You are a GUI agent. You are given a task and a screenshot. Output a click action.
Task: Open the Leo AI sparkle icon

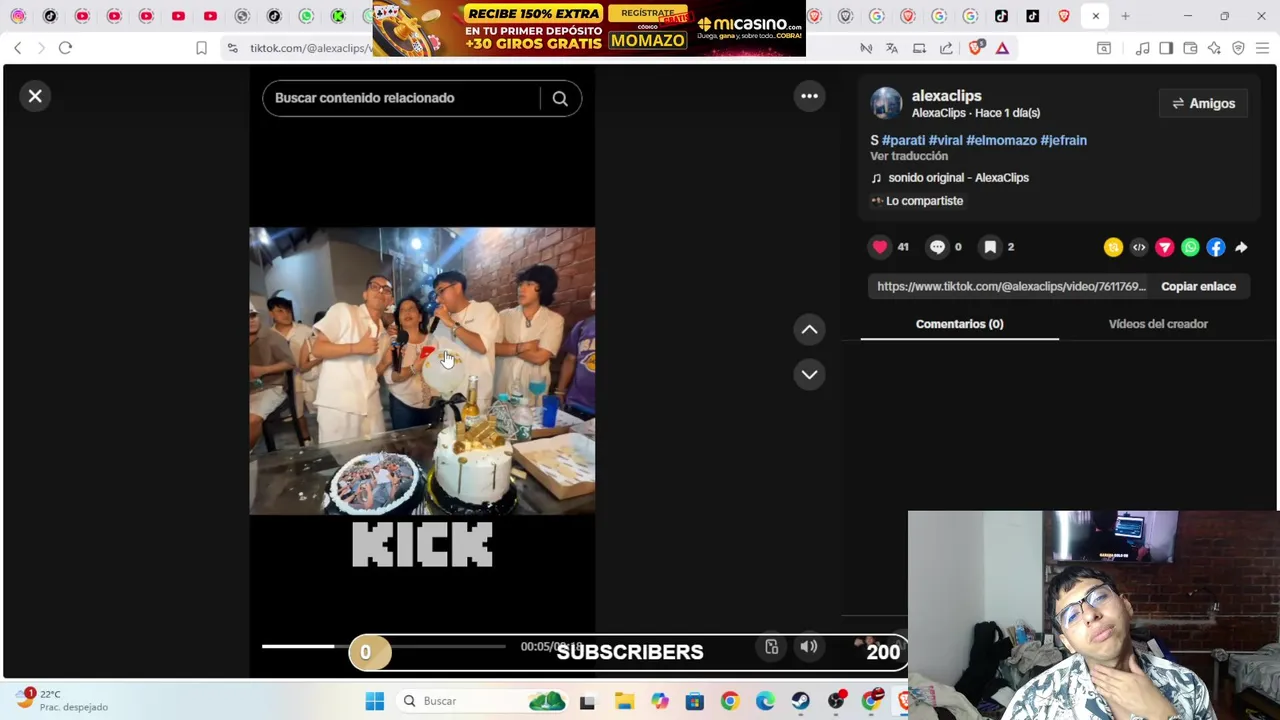(1214, 48)
